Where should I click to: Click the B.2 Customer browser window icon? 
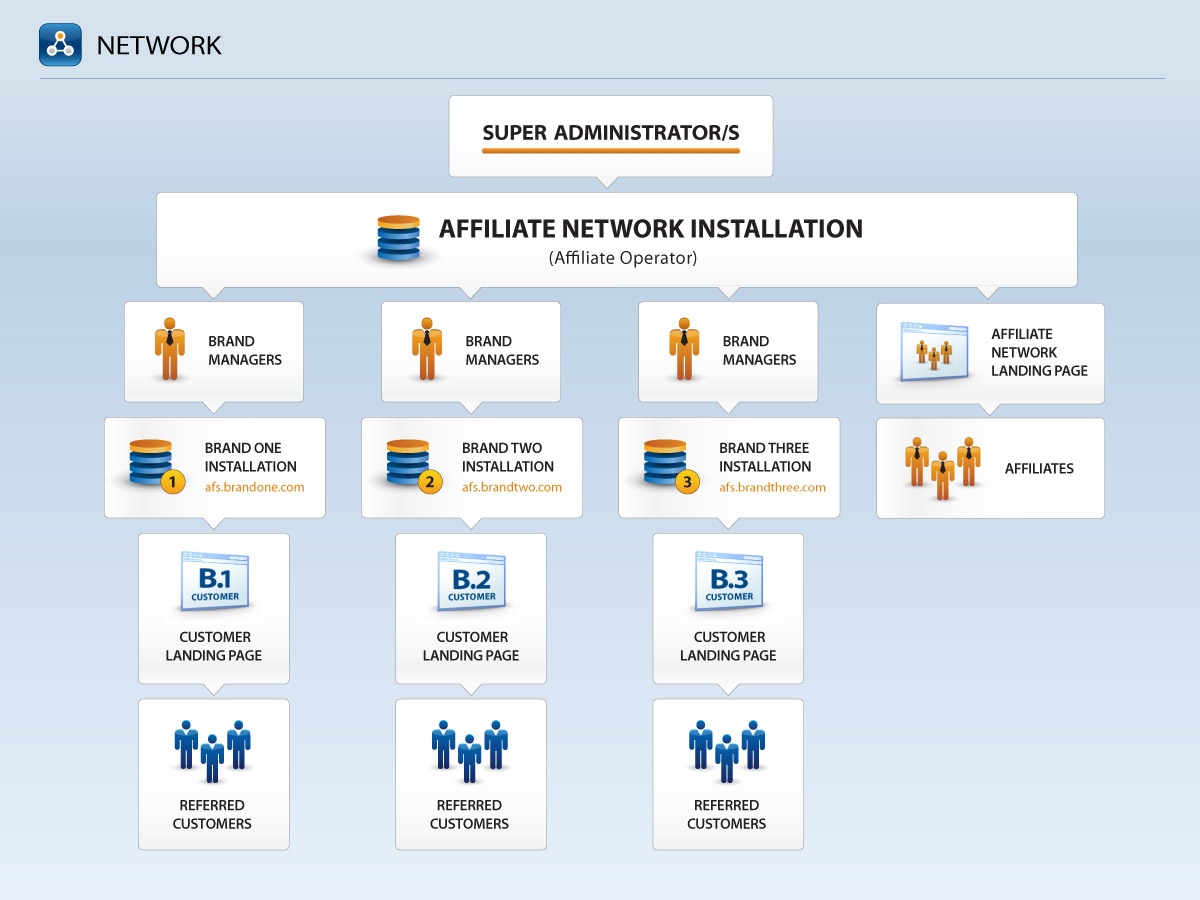coord(470,580)
